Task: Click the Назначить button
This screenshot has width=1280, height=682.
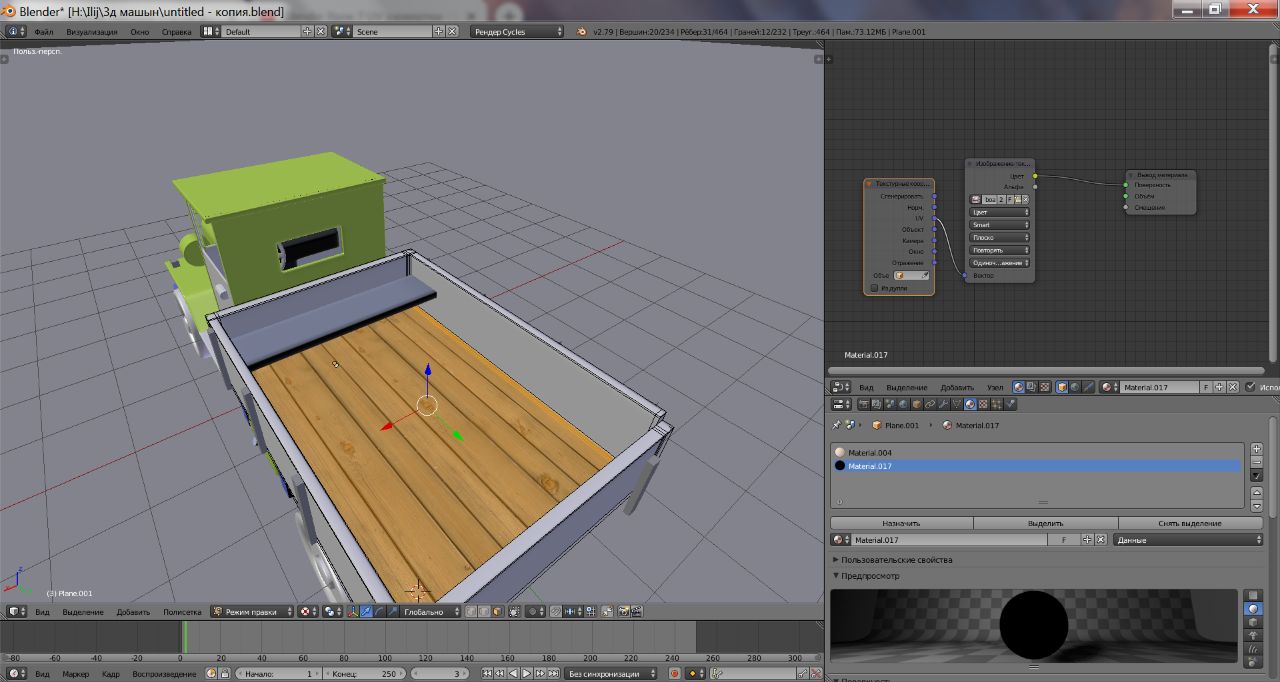Action: [x=901, y=523]
